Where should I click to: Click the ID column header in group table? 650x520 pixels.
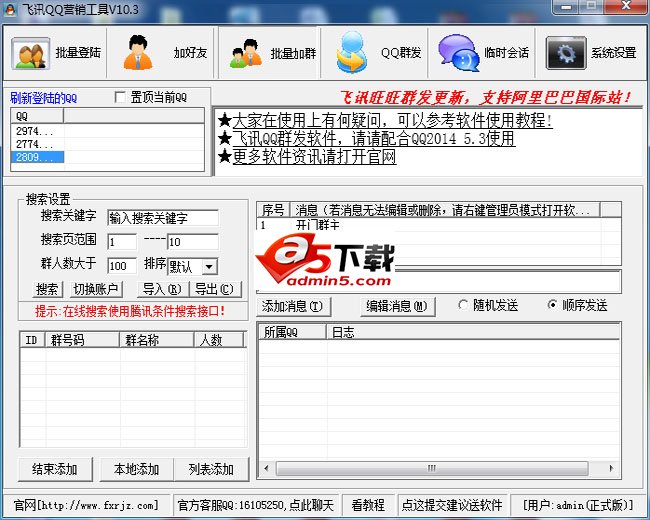[x=32, y=340]
